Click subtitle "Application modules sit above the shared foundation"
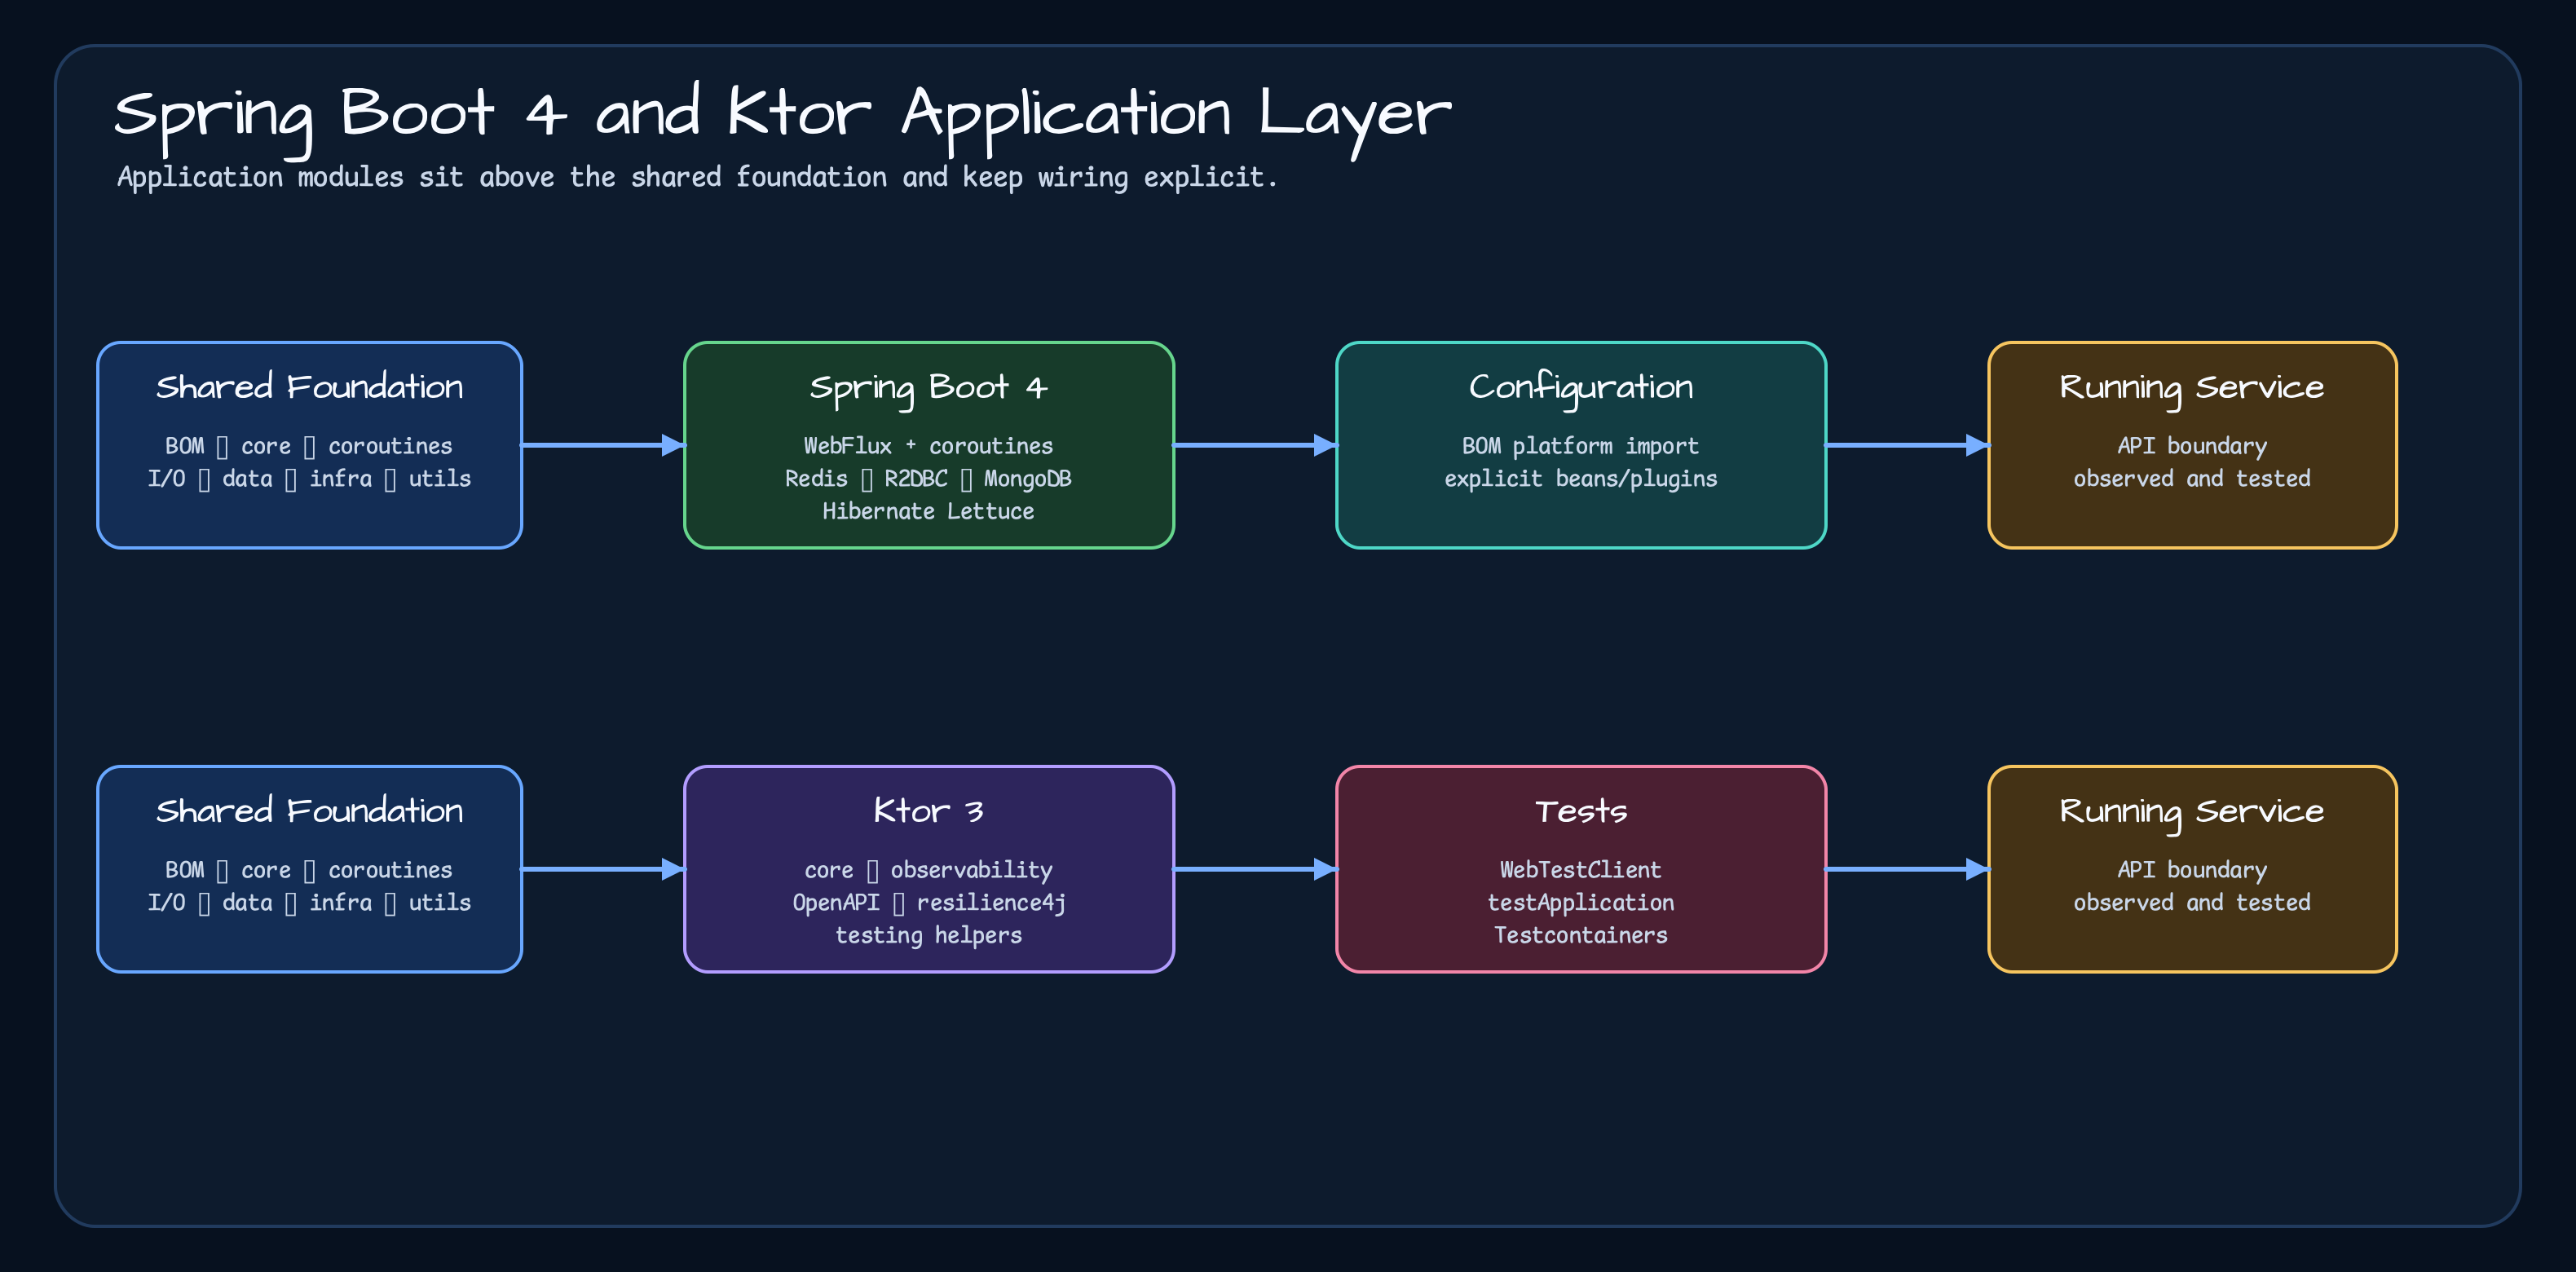 tap(697, 178)
